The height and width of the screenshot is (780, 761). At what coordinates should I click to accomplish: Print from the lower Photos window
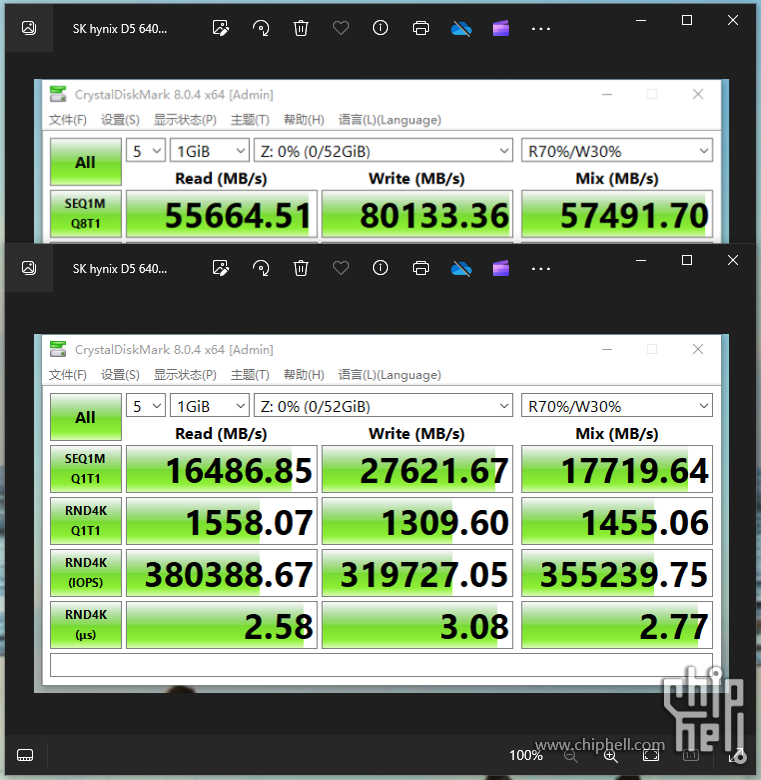point(421,268)
